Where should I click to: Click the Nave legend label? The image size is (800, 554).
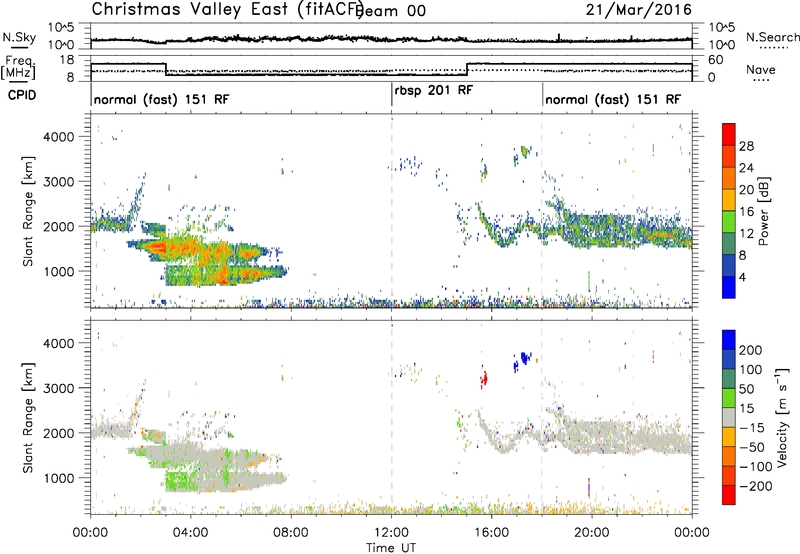tap(760, 69)
